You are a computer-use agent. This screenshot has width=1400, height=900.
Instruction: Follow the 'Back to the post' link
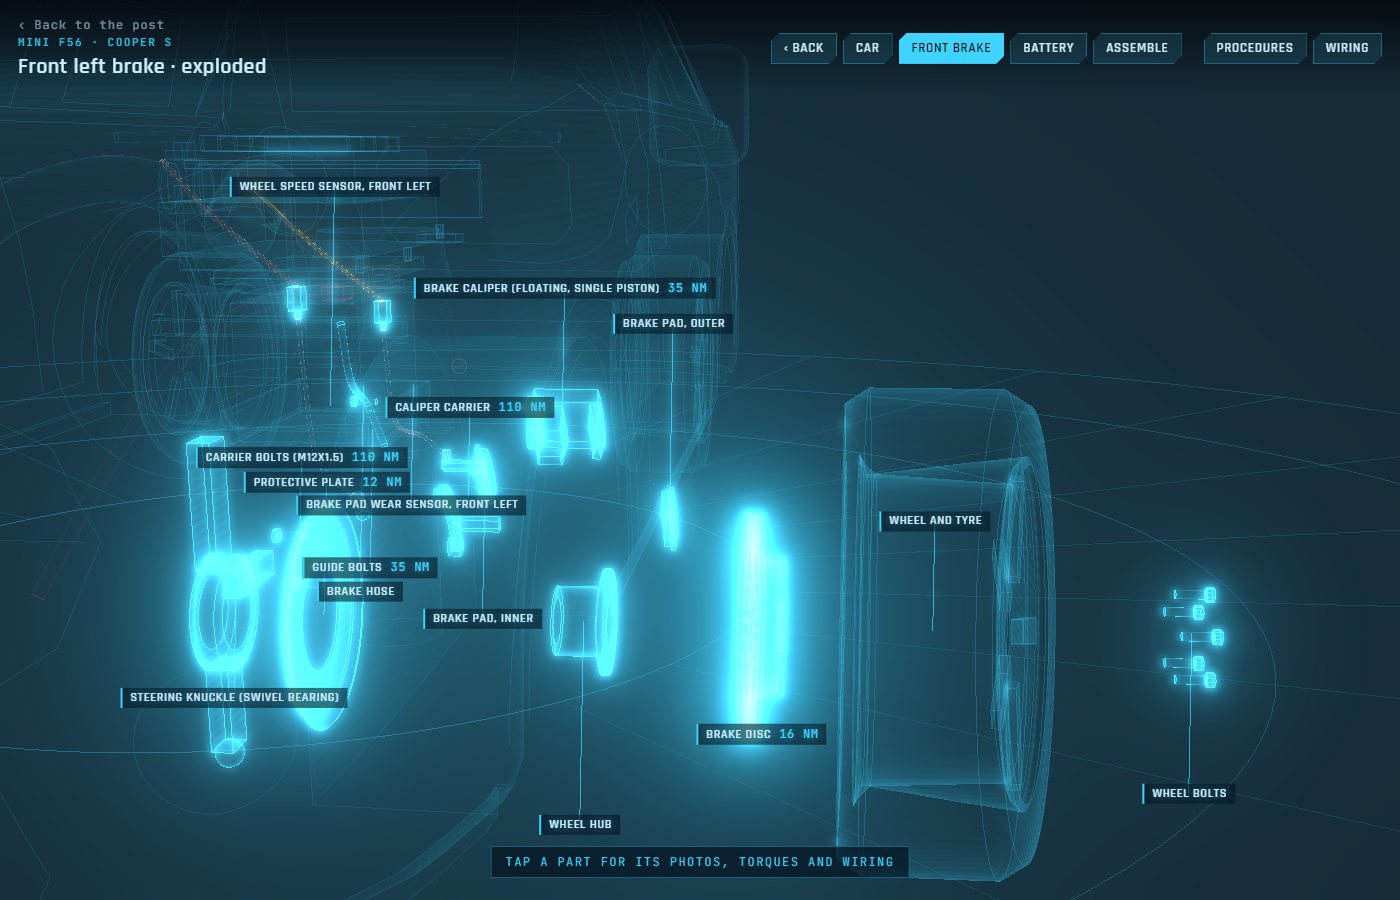(91, 25)
